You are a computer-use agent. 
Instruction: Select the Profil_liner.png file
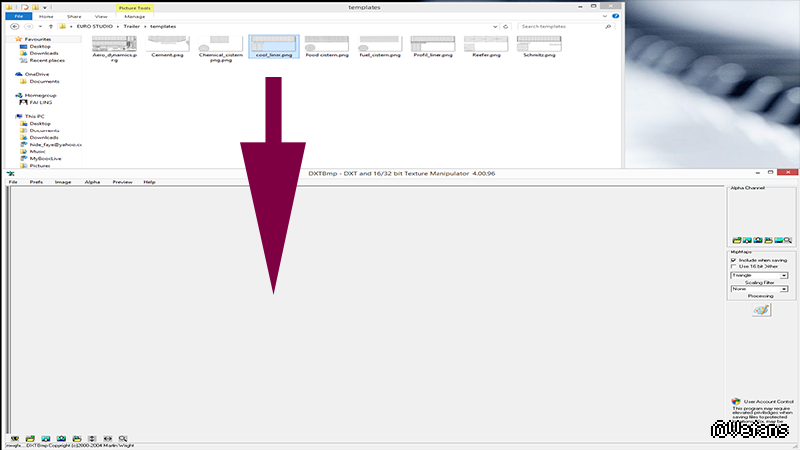tap(433, 46)
